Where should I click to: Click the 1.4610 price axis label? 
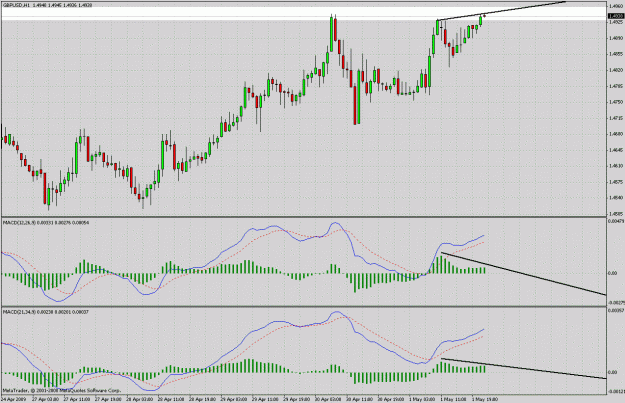coord(616,165)
